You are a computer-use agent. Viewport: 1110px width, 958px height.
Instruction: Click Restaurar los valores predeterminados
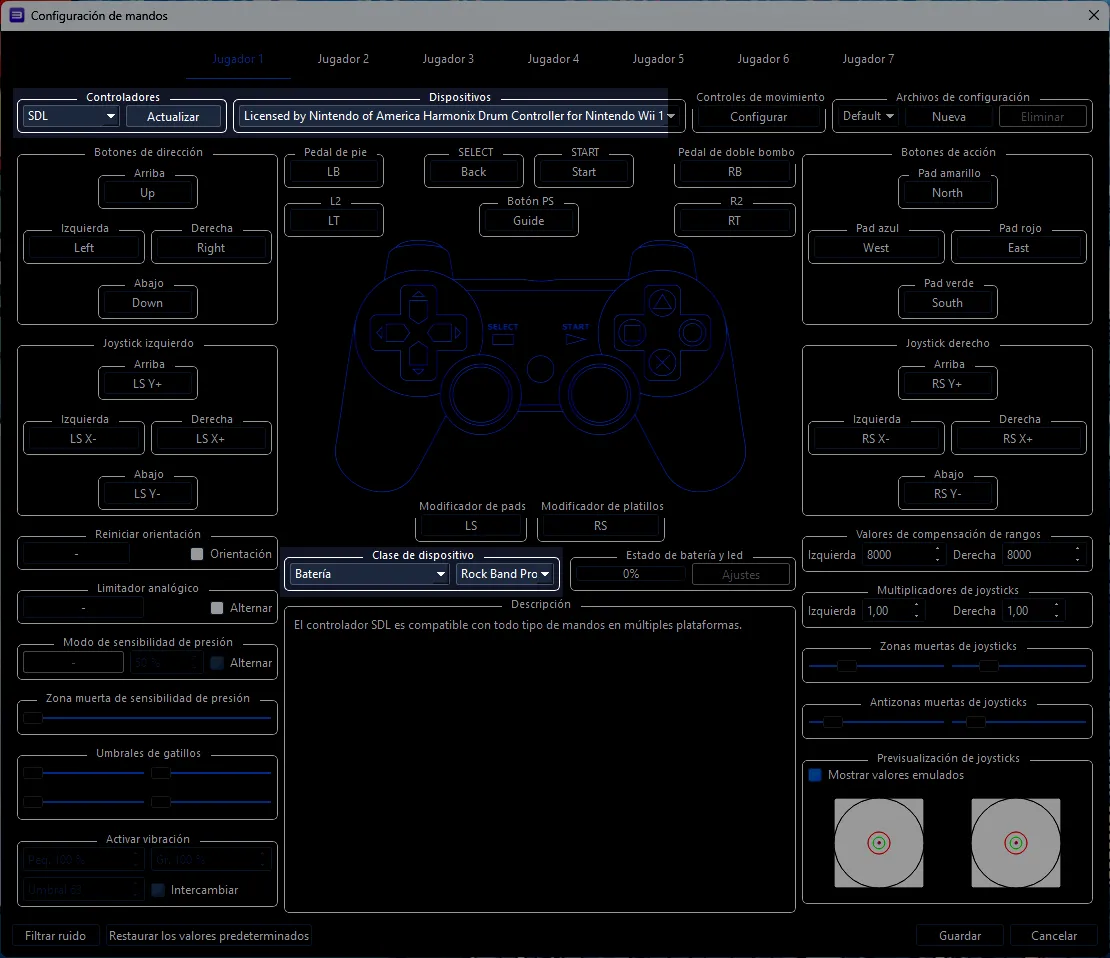209,936
